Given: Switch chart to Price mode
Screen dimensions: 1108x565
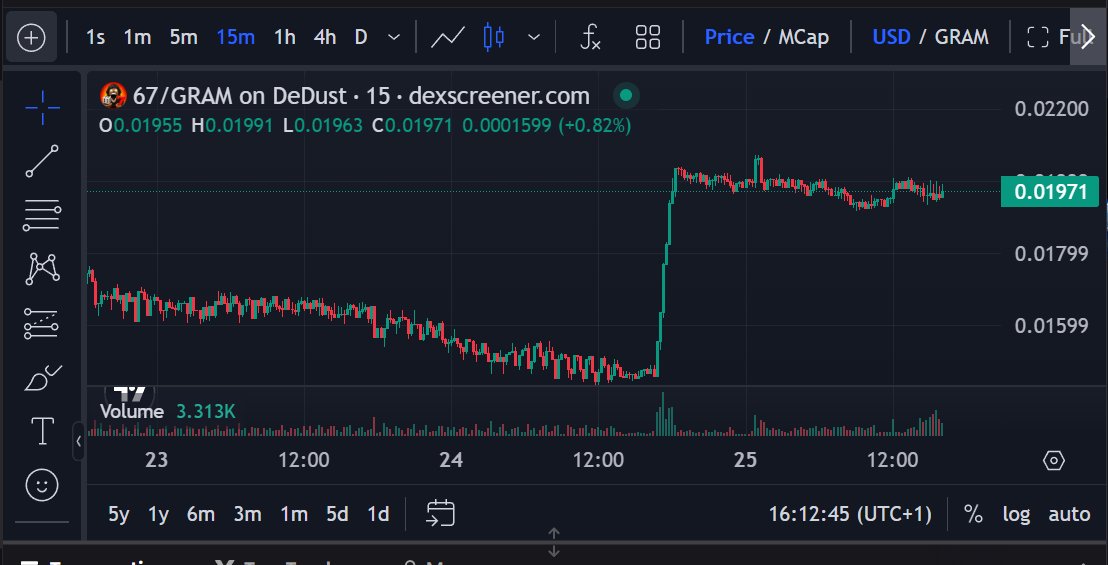Looking at the screenshot, I should coord(729,37).
